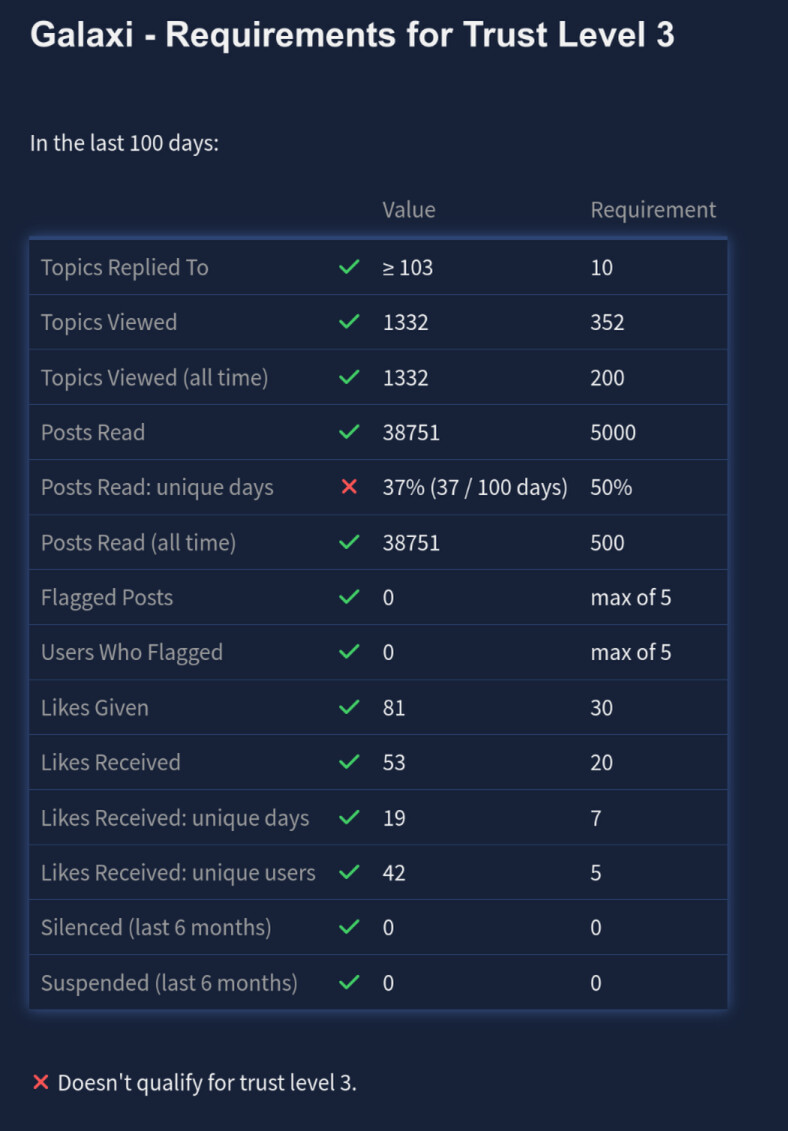This screenshot has height=1131, width=788.
Task: Click the checkmark for Likes Received: unique users
Action: coord(349,872)
